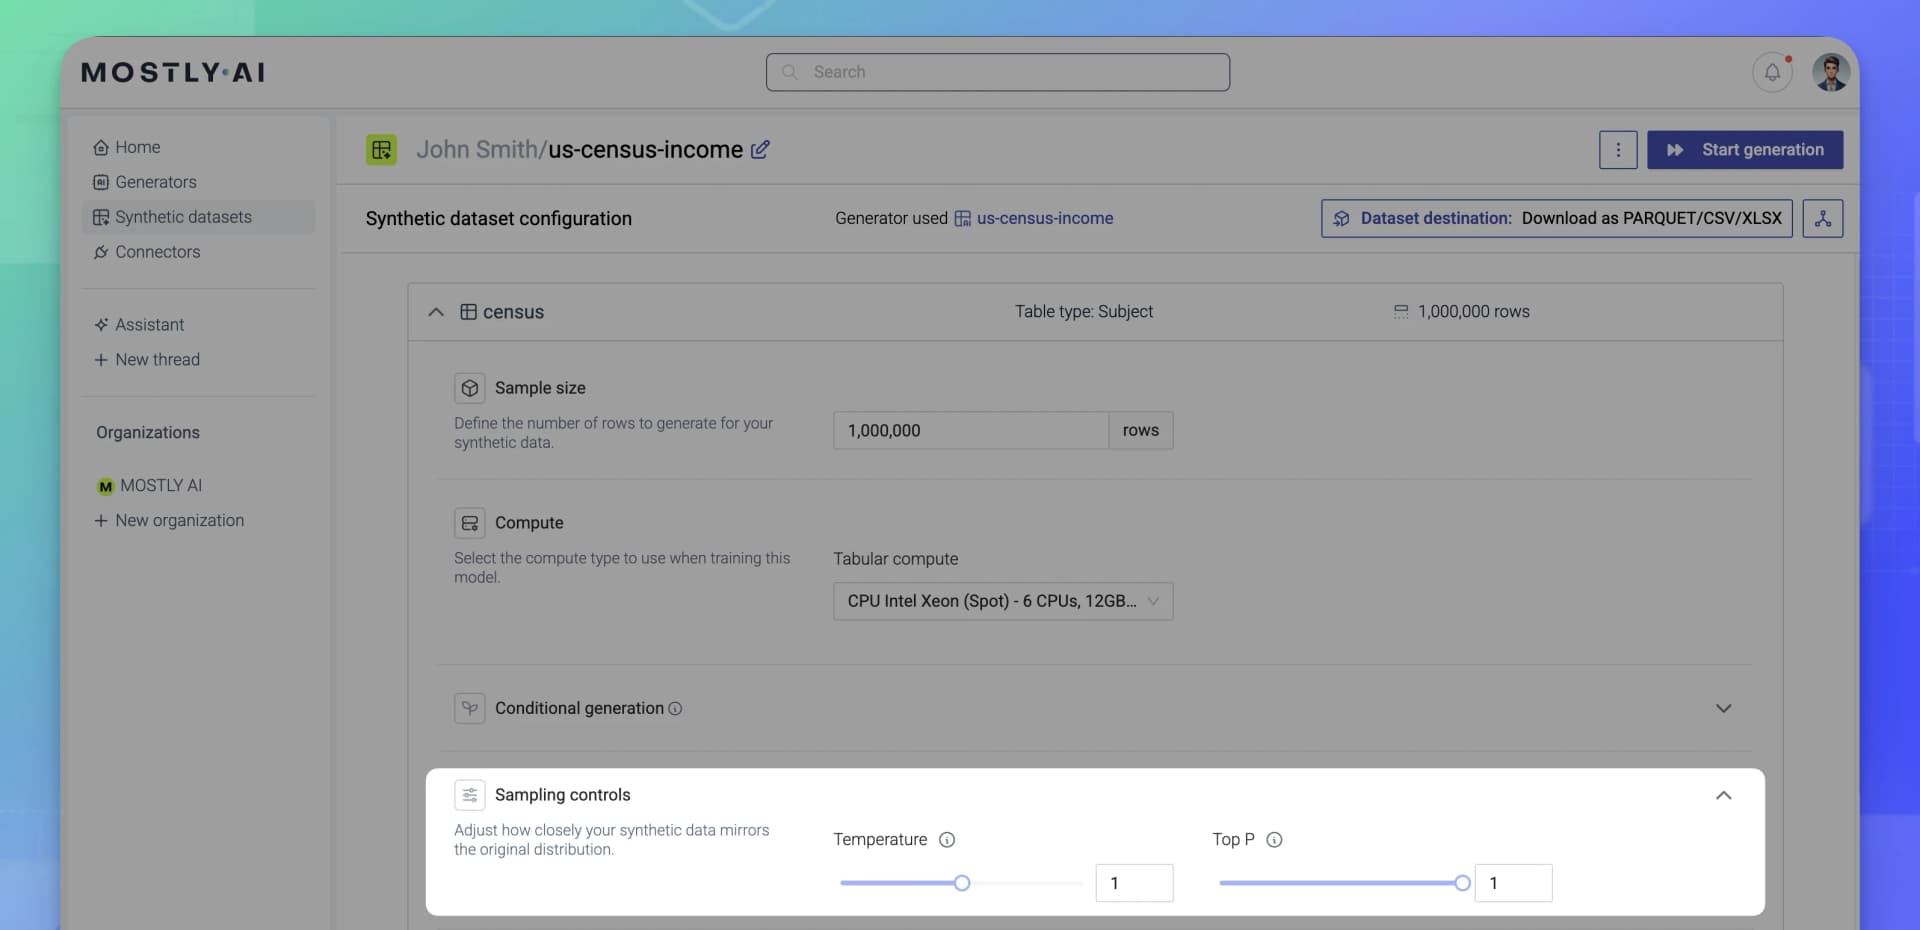Click the notification bell icon
Viewport: 1920px width, 930px height.
coord(1771,72)
